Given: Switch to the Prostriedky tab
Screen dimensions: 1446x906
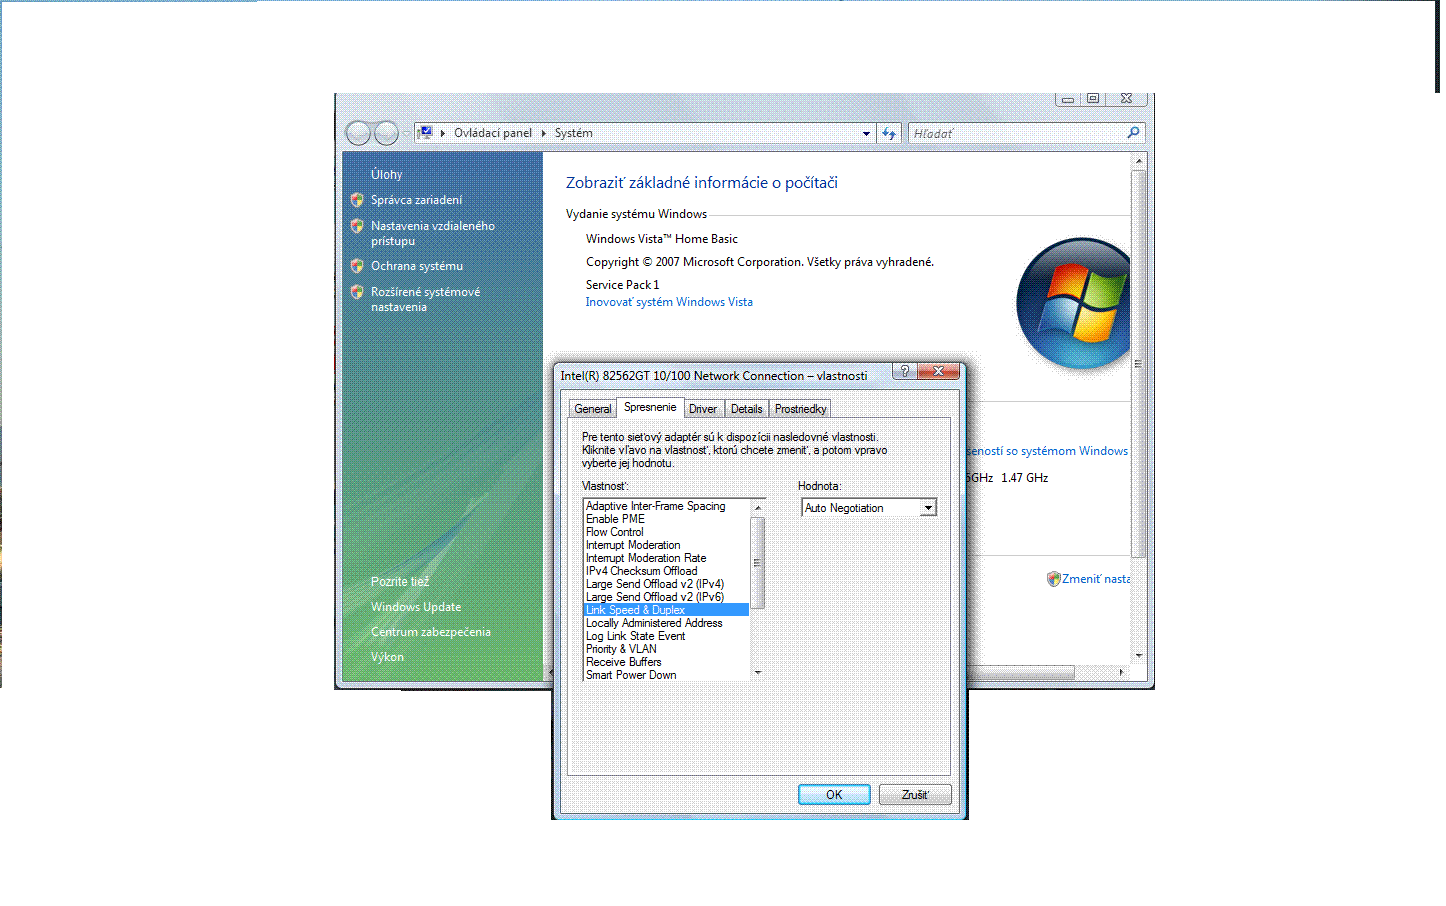Looking at the screenshot, I should 800,409.
